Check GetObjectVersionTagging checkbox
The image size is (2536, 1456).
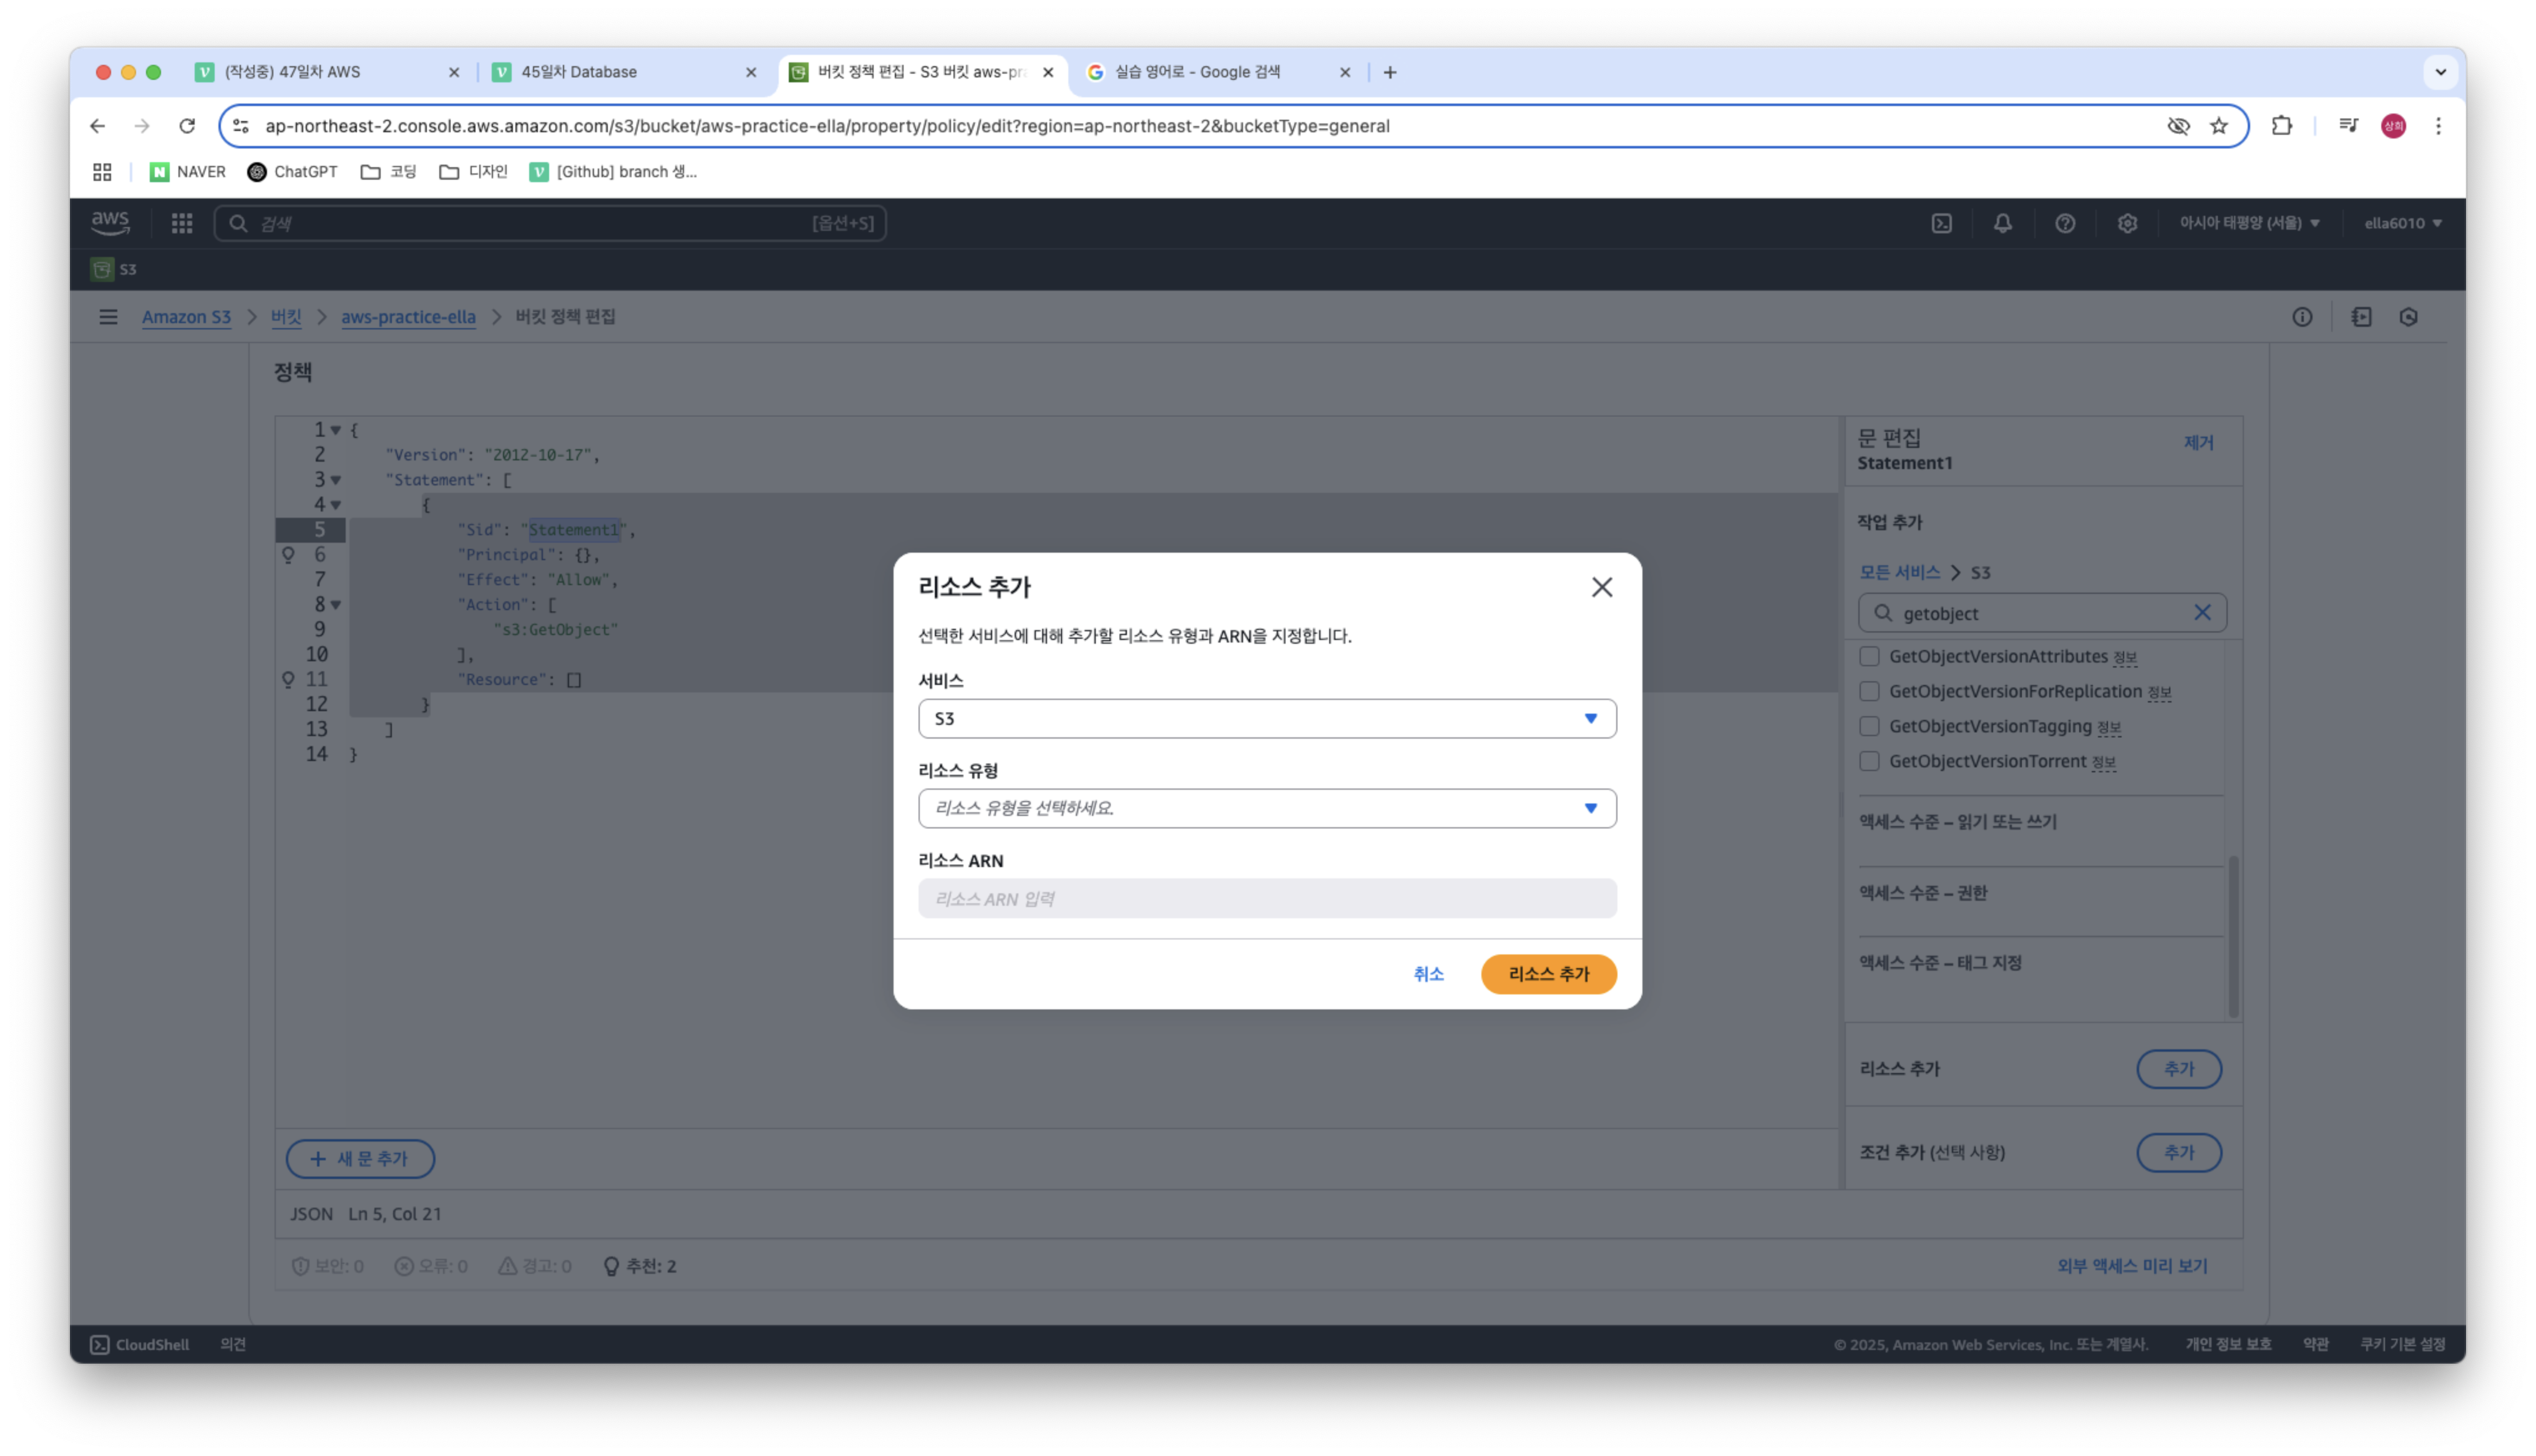click(1868, 727)
